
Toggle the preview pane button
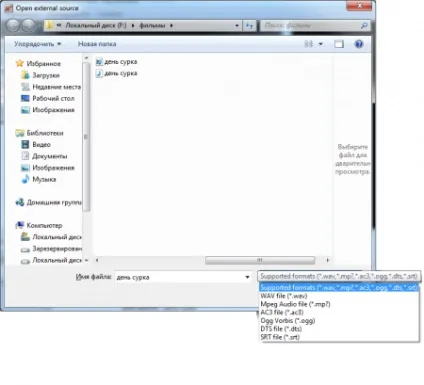339,44
